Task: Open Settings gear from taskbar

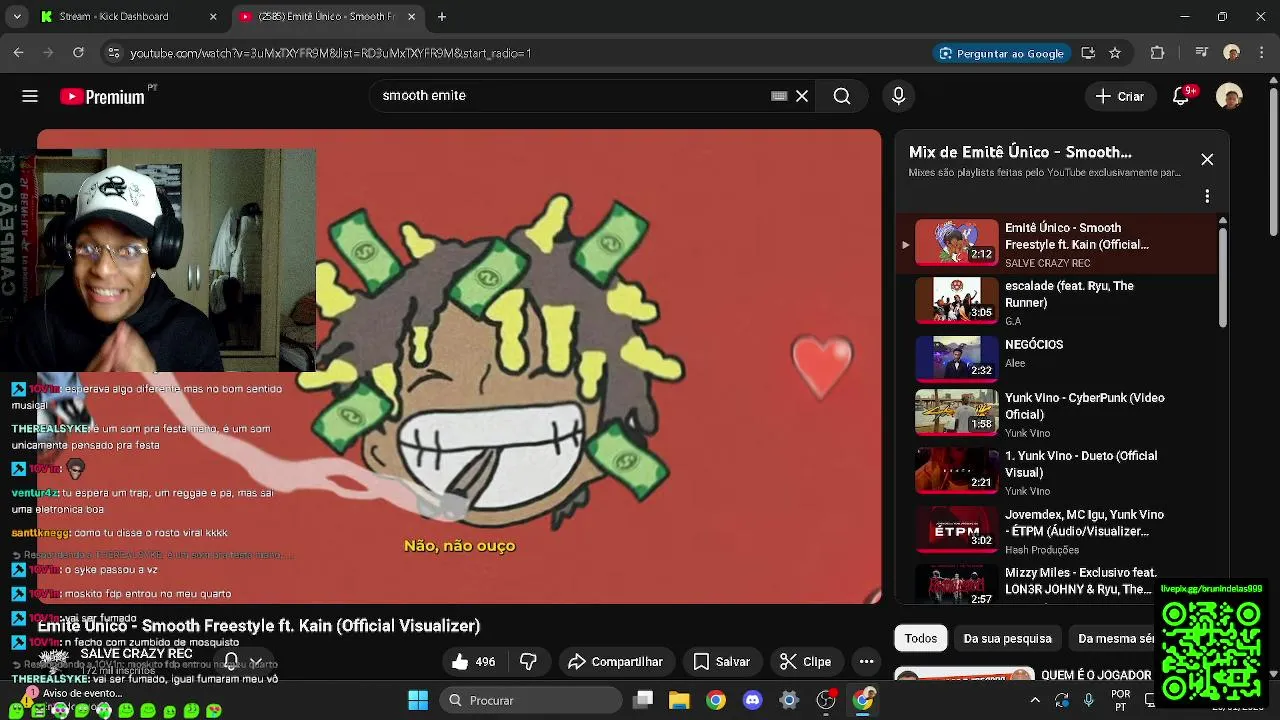Action: (x=789, y=700)
